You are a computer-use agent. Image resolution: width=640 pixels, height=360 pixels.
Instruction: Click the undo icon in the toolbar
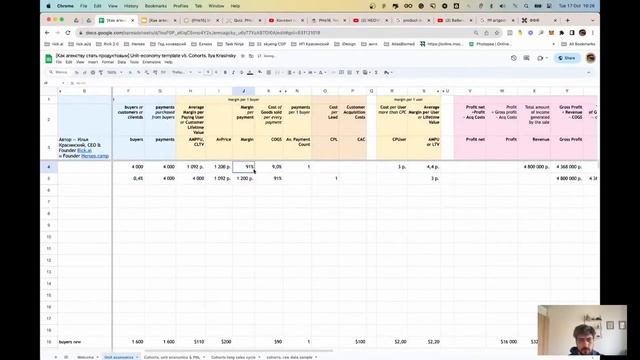[76, 72]
